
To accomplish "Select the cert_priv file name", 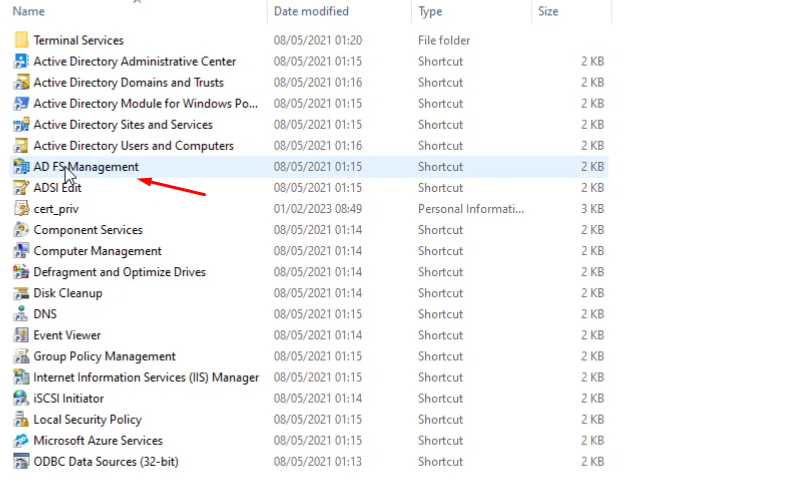I will [x=56, y=209].
